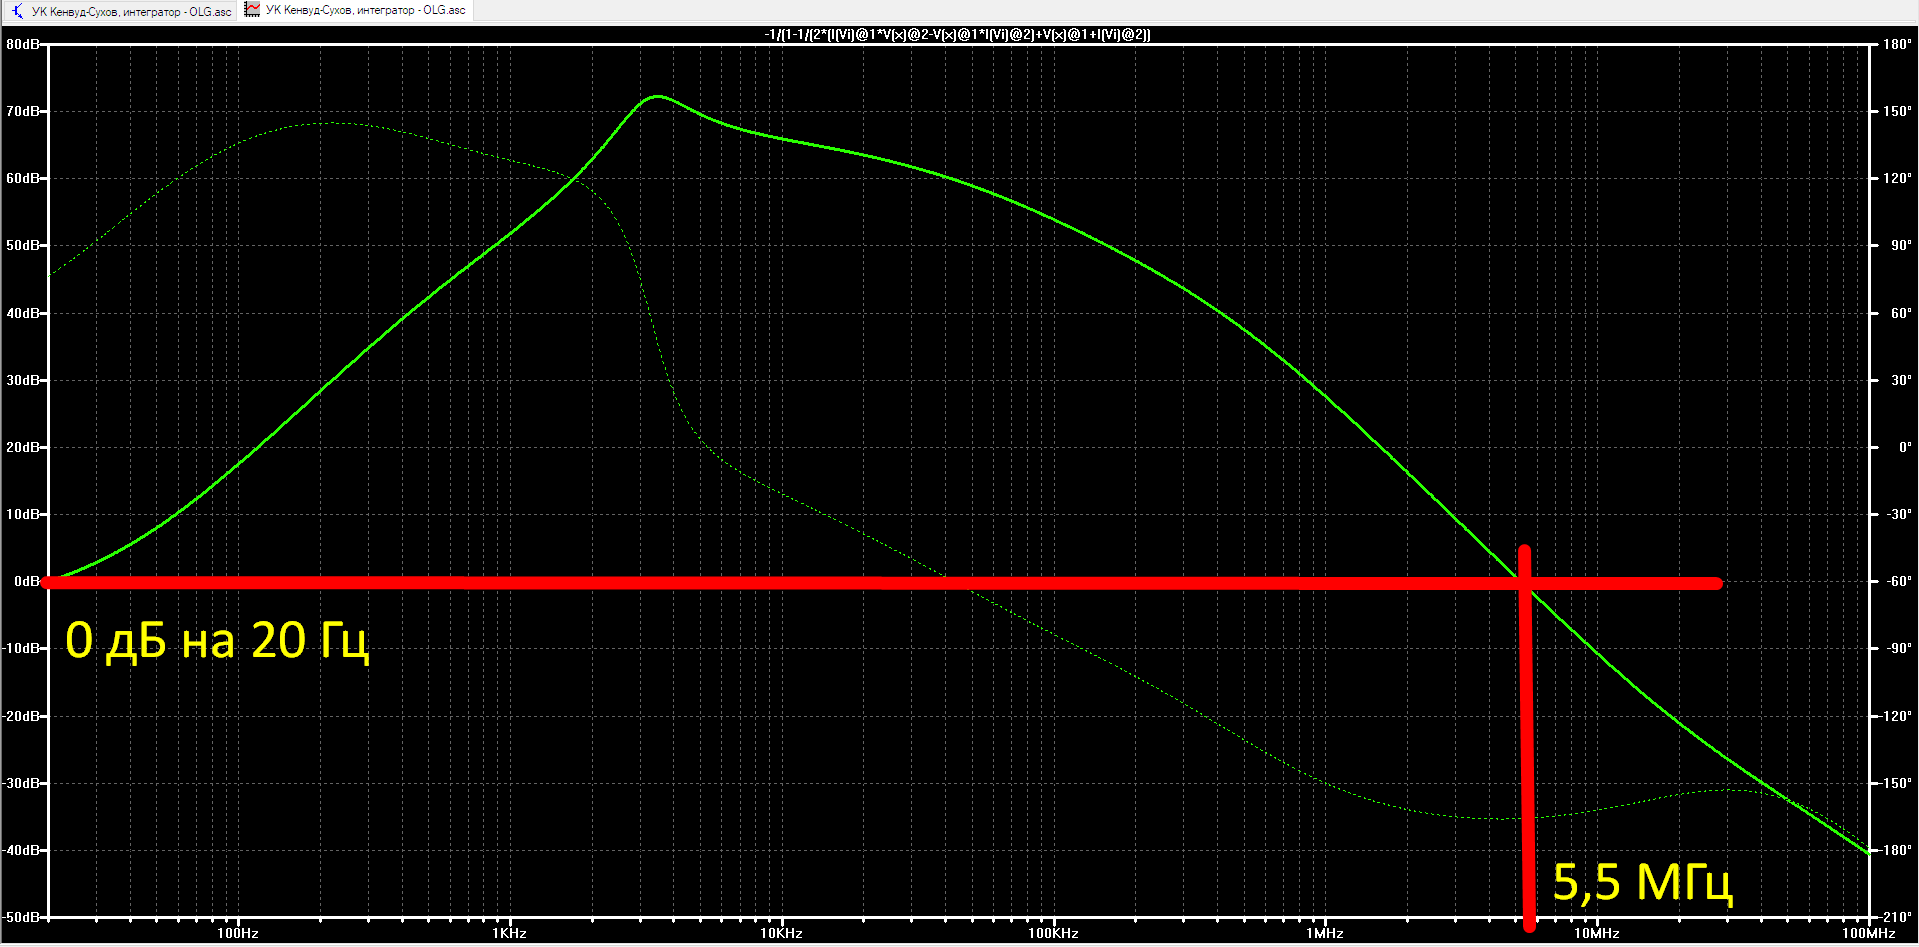Click the -50dB left axis label
The width and height of the screenshot is (1919, 947).
point(21,917)
